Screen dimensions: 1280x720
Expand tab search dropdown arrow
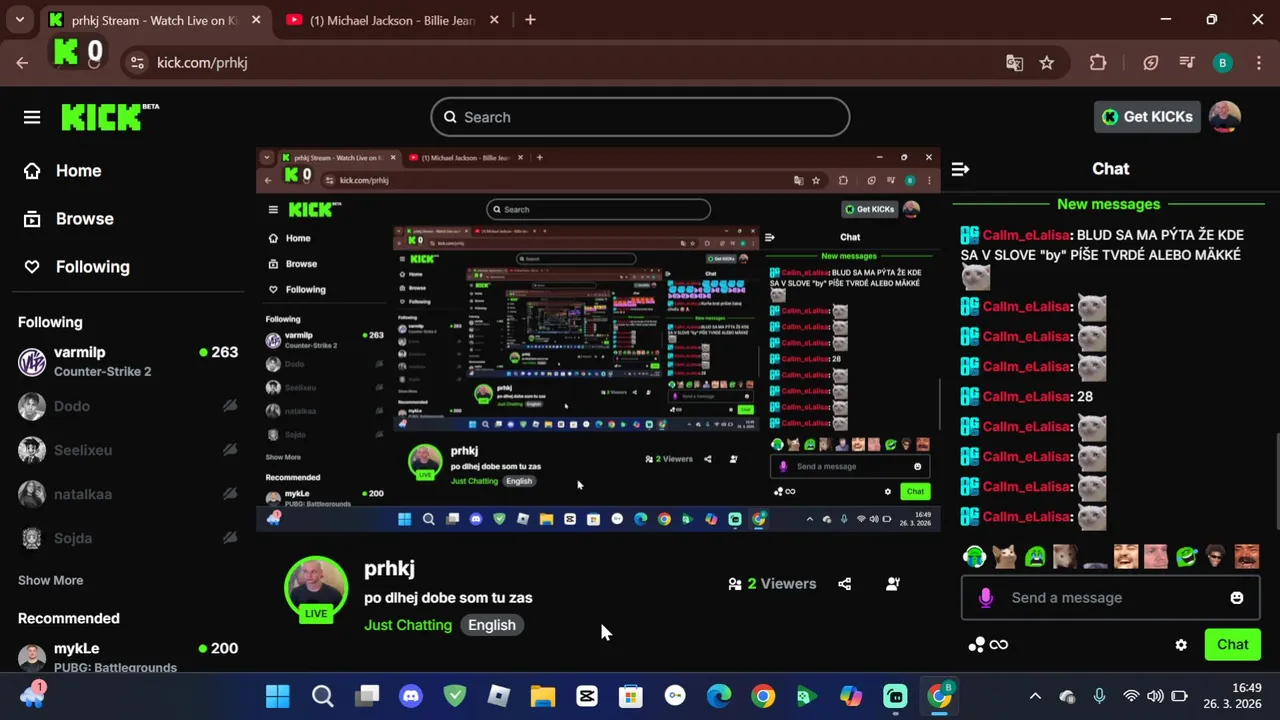tap(19, 19)
